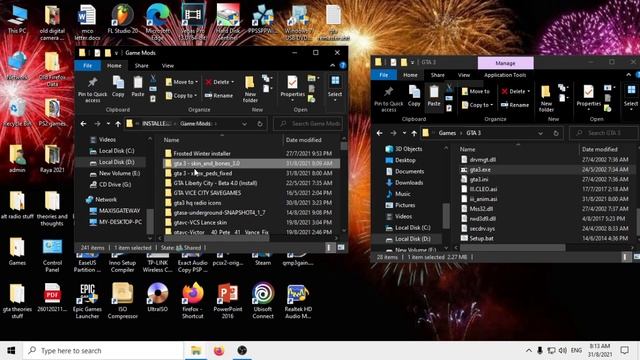Screen dimensions: 640x360
Task: Switch to View tab in Game Mods window
Action: coord(168,65)
